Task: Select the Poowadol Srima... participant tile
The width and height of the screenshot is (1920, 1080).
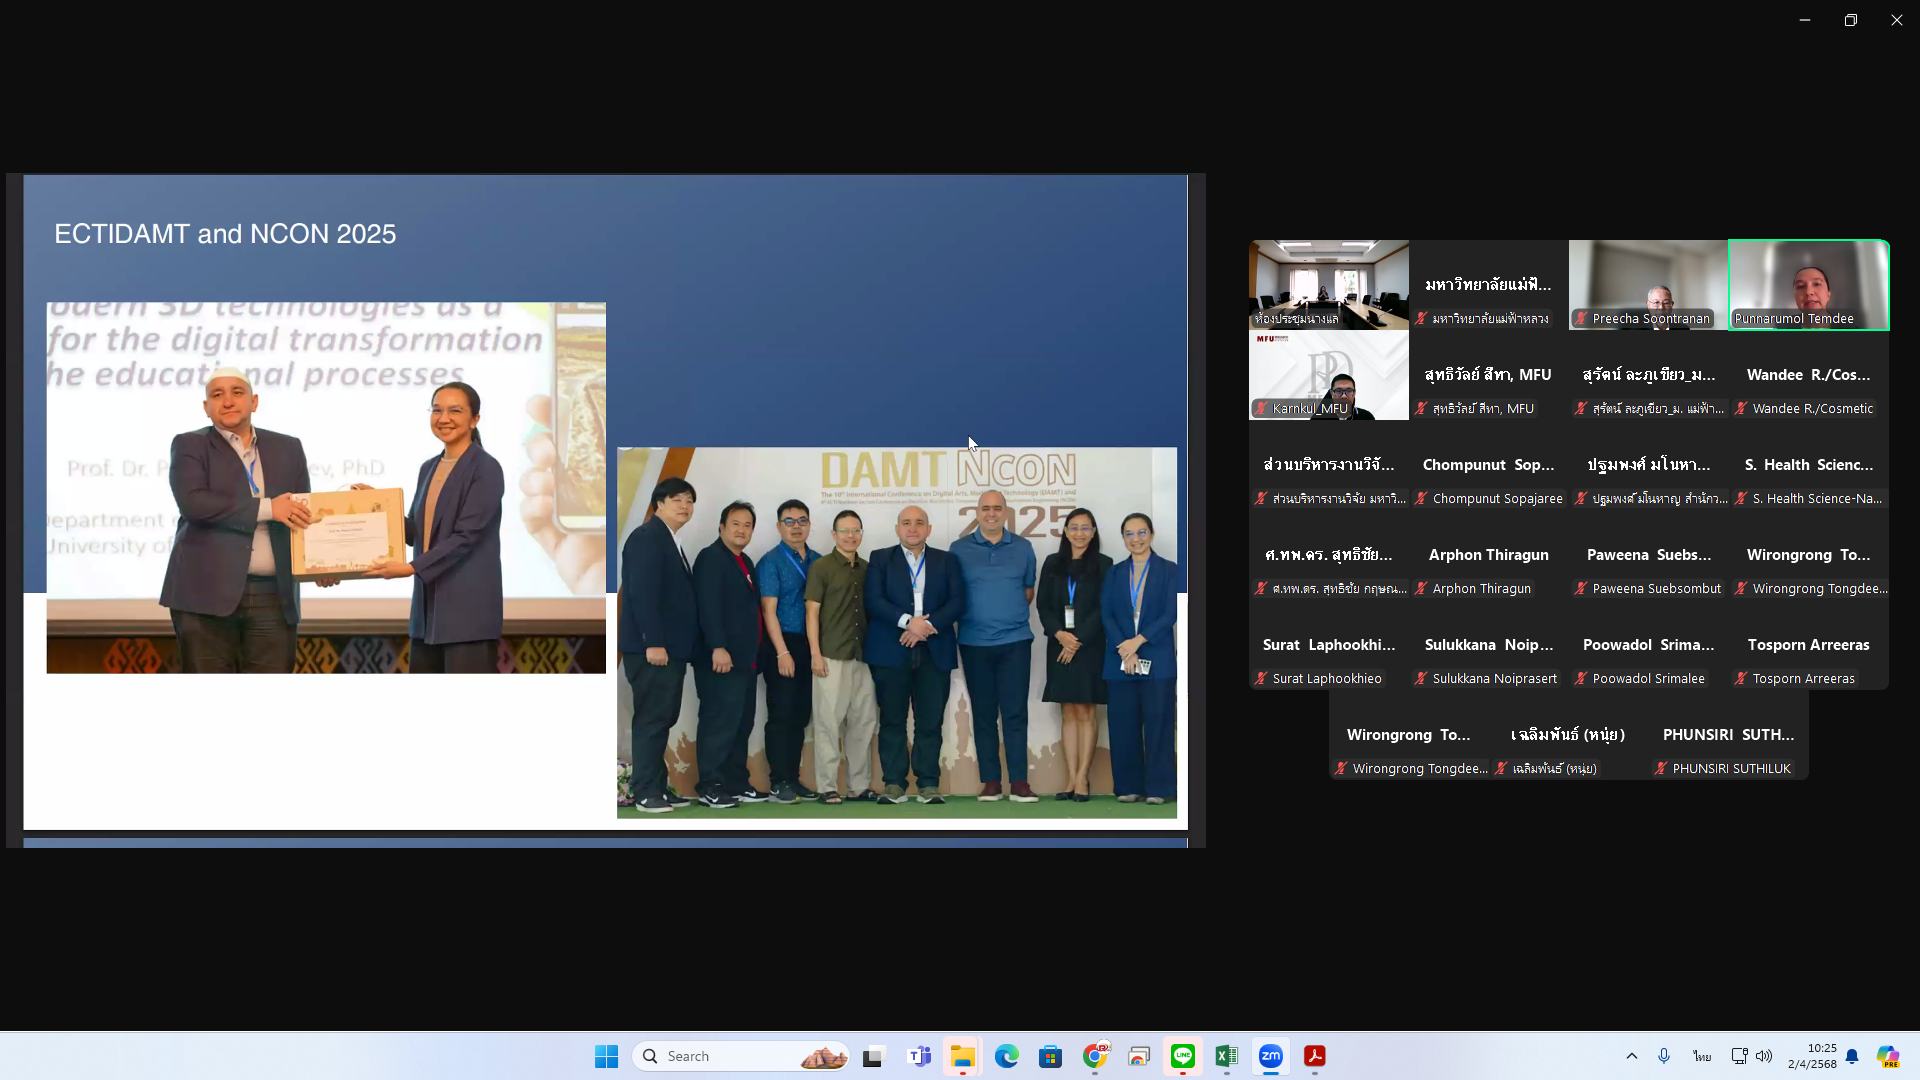Action: point(1649,645)
